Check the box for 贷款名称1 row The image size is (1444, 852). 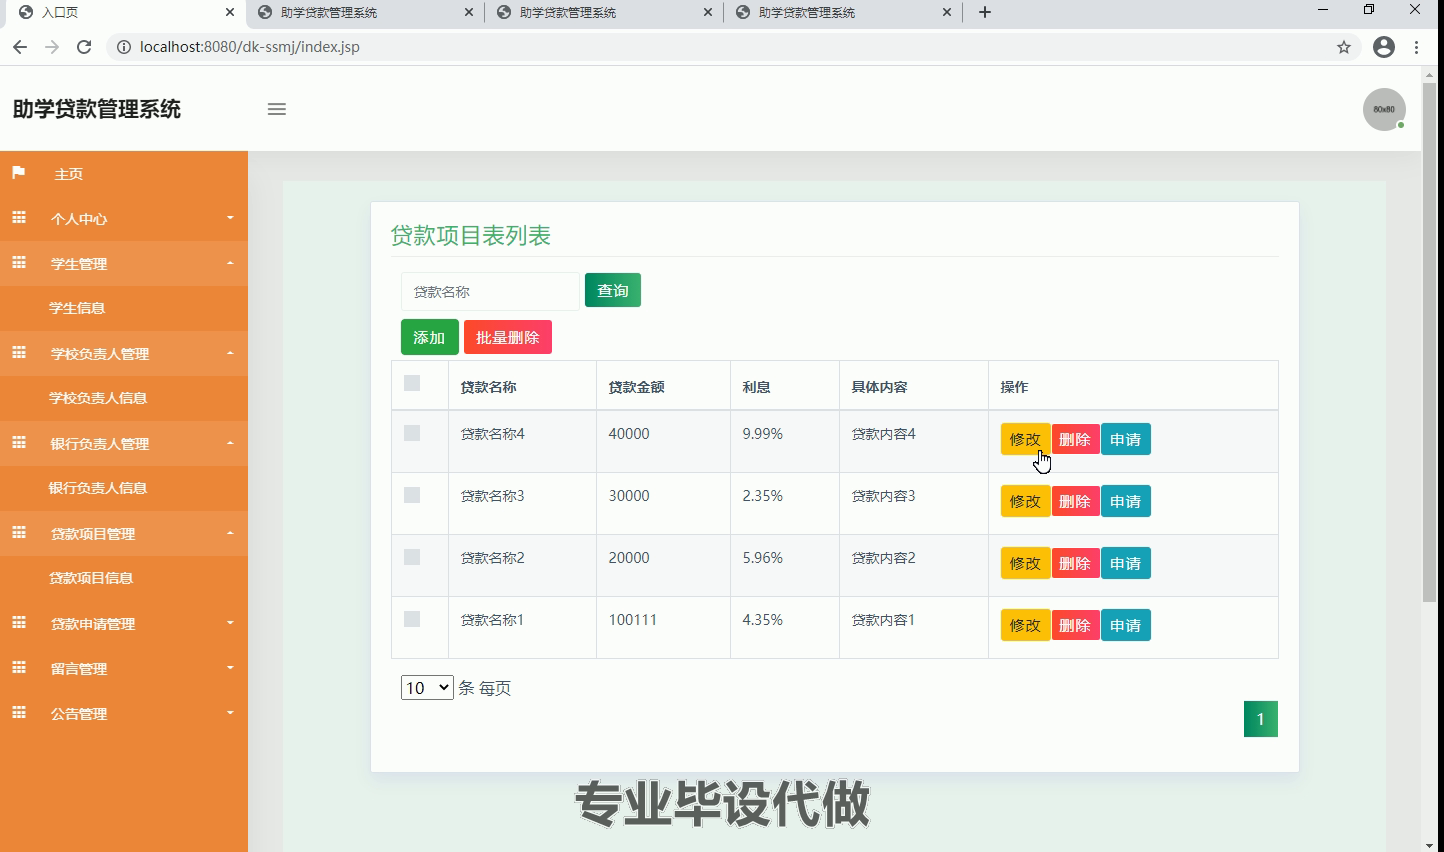pyautogui.click(x=412, y=619)
